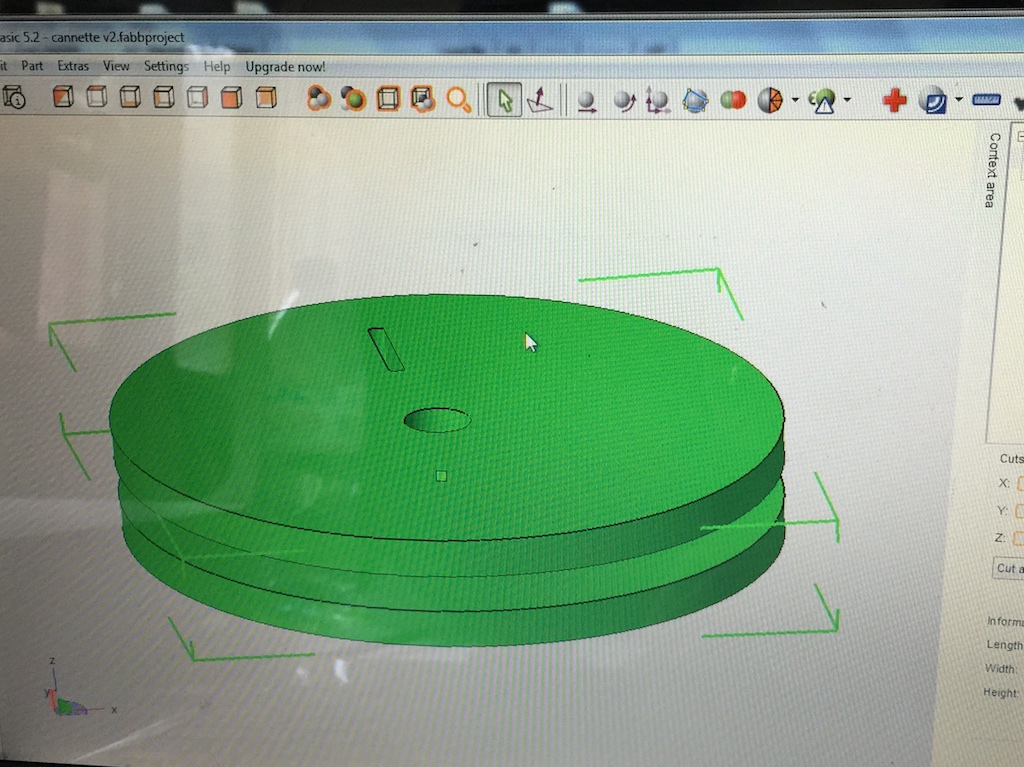Zoom to selected parts green sphere icon
Image resolution: width=1024 pixels, height=767 pixels.
[353, 99]
